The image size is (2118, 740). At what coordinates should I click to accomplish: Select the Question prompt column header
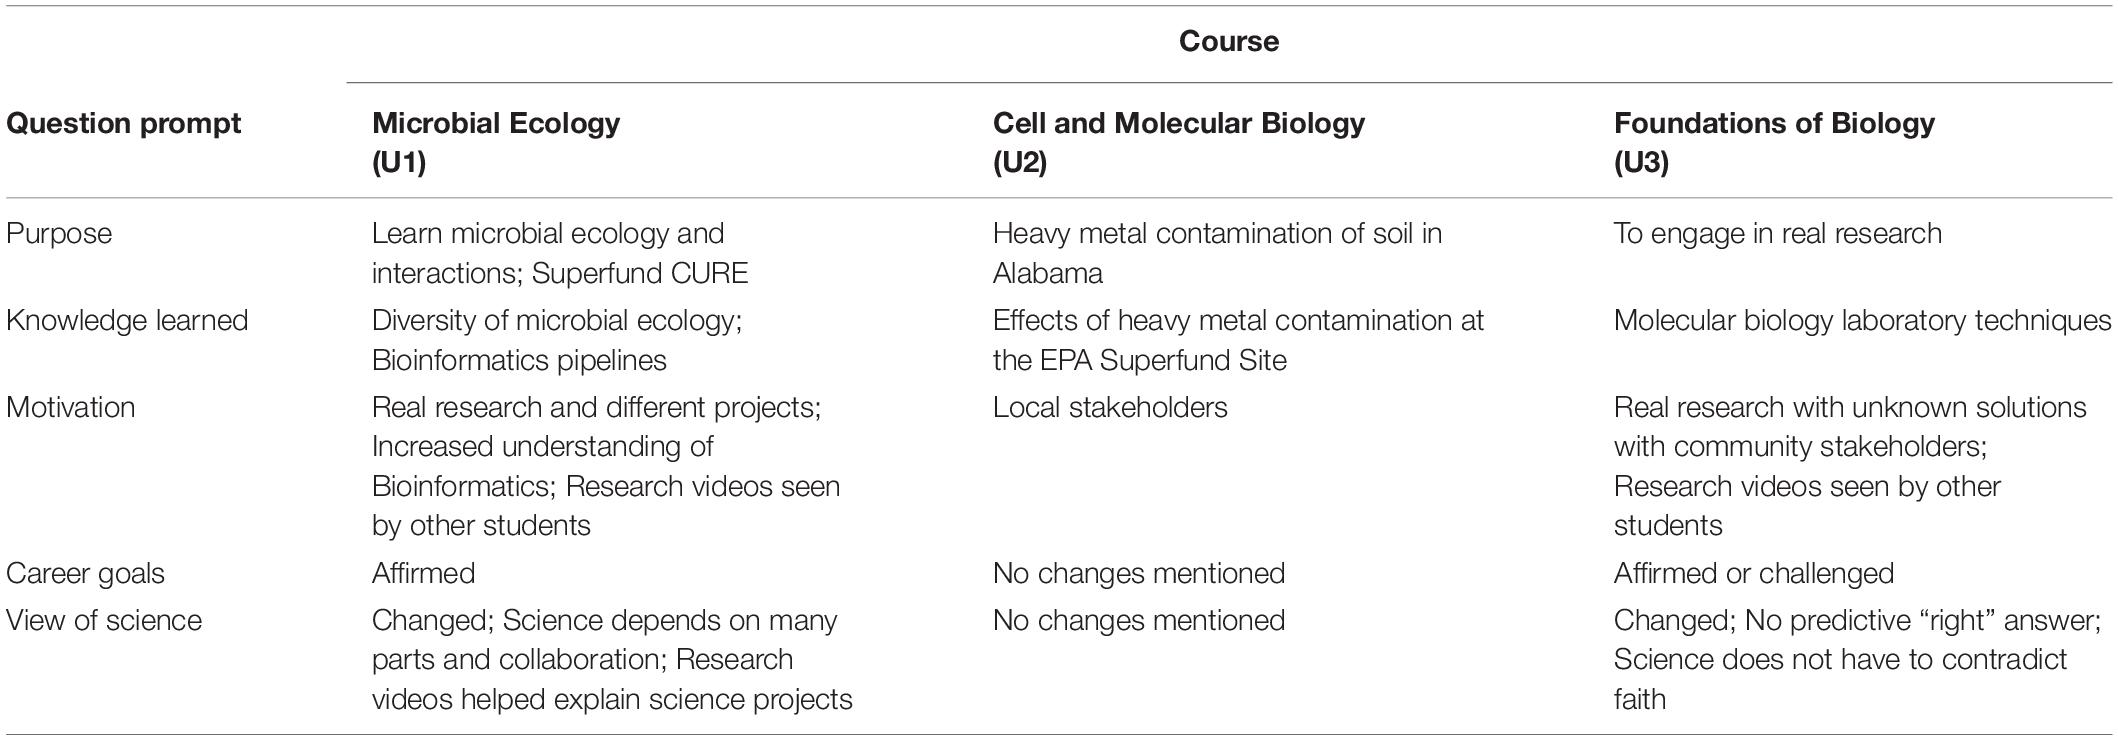124,124
